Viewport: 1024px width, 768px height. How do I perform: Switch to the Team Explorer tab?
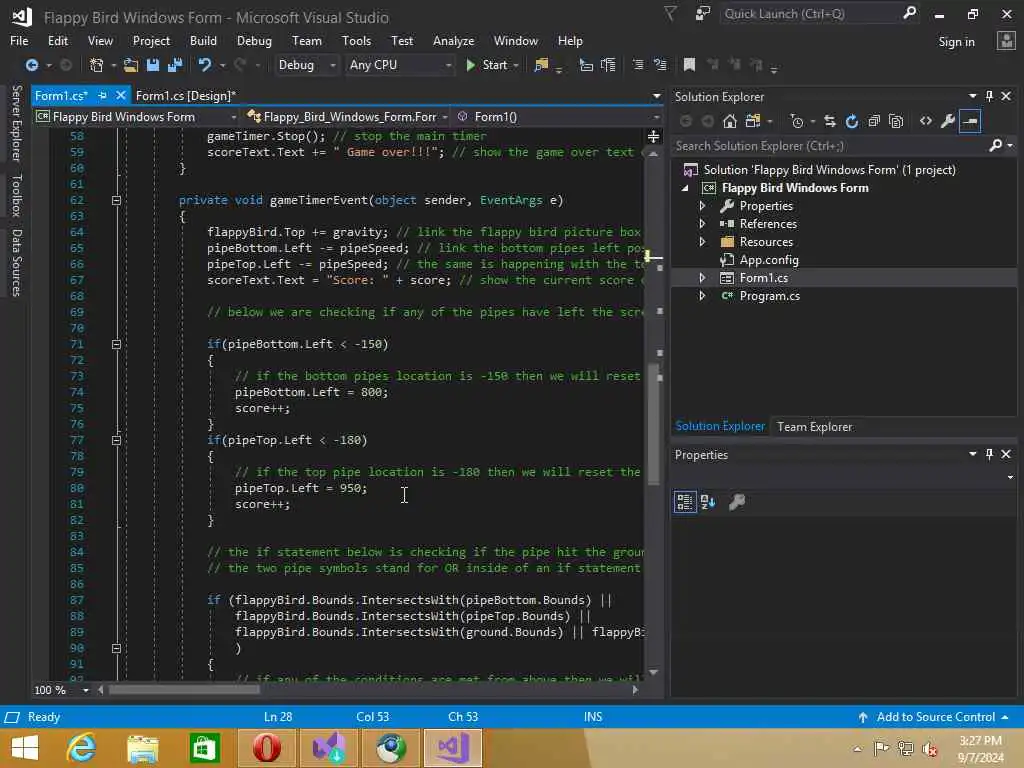(814, 426)
